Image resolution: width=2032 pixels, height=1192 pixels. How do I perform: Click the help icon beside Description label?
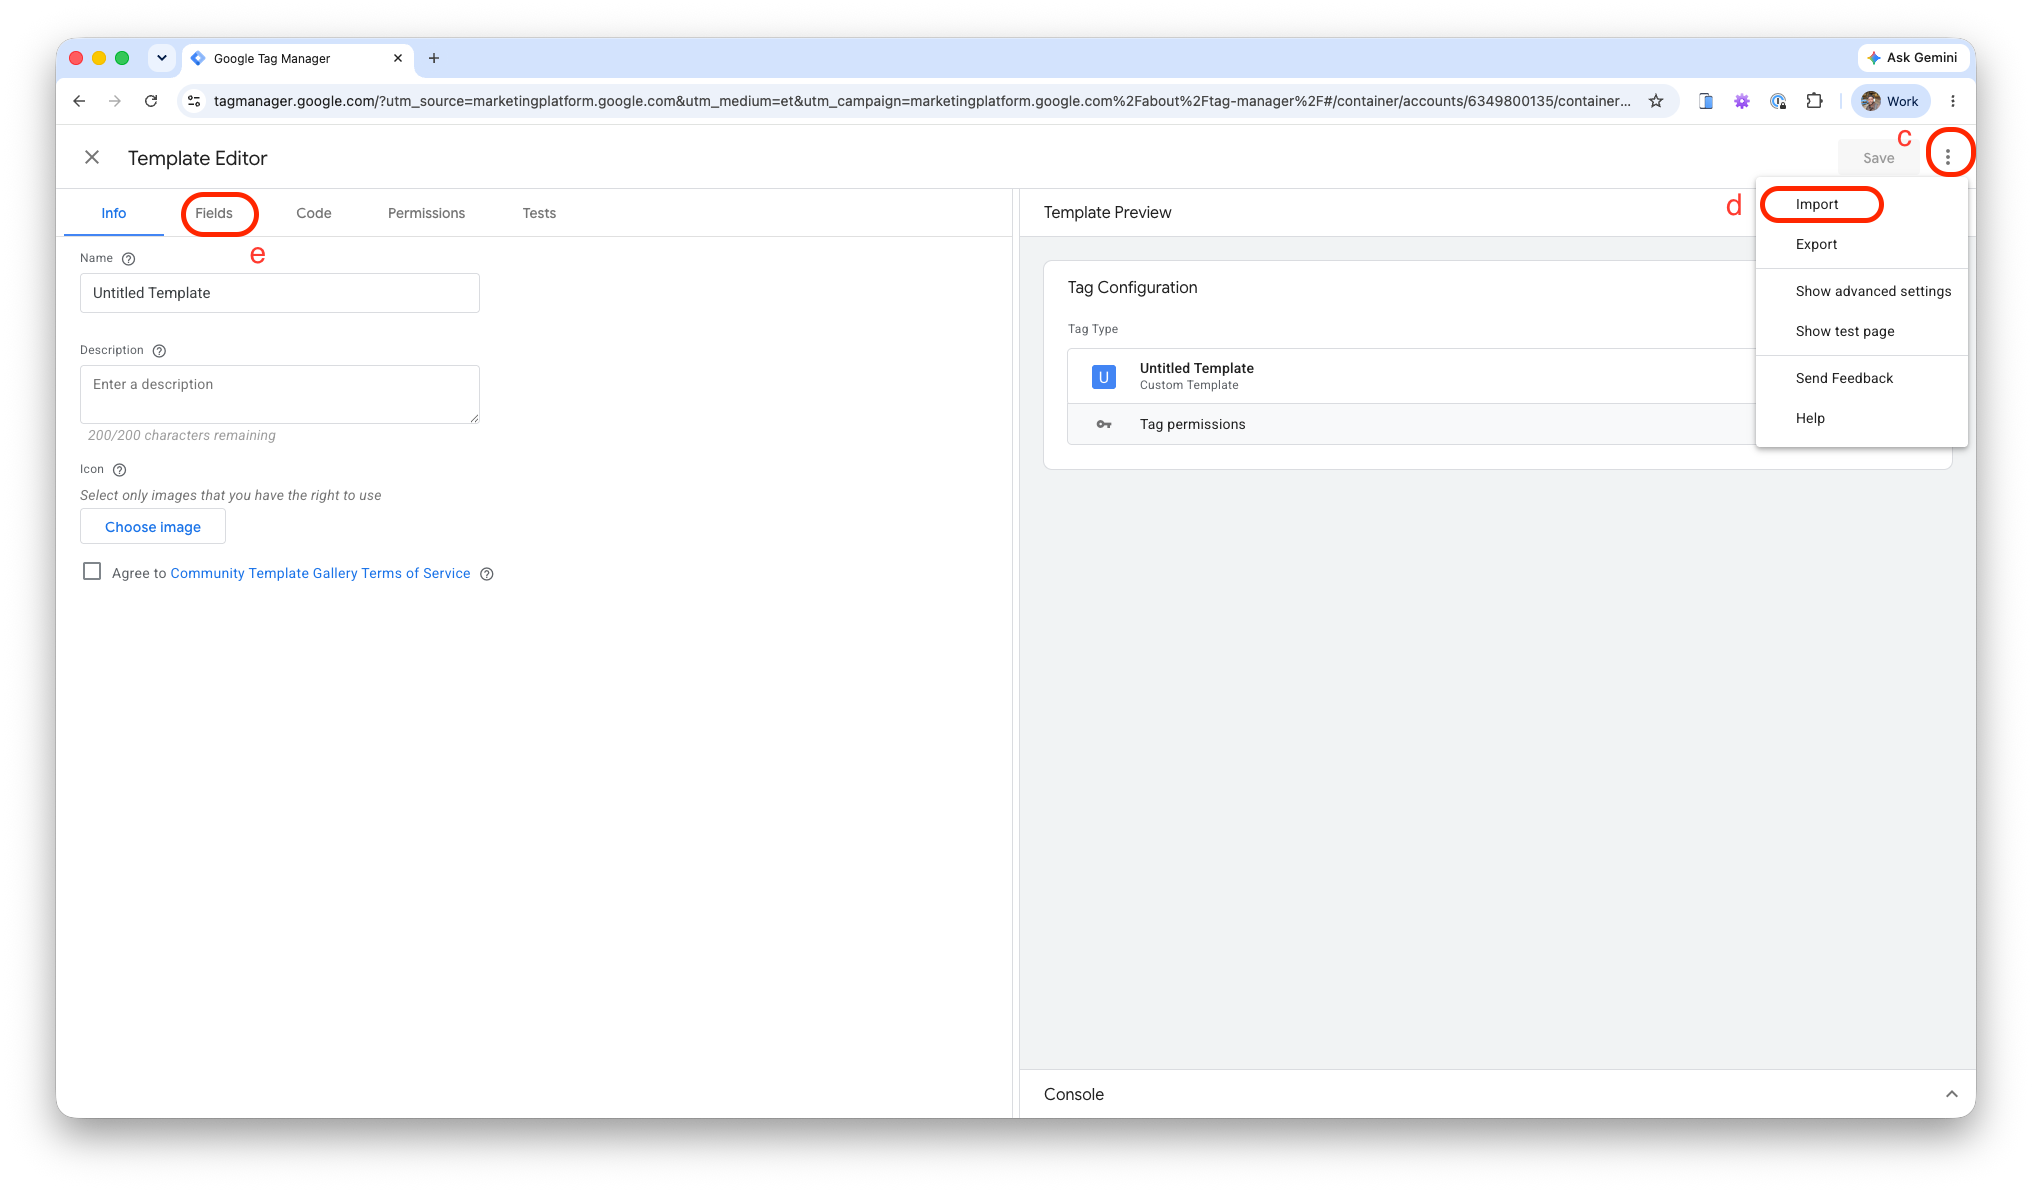159,351
